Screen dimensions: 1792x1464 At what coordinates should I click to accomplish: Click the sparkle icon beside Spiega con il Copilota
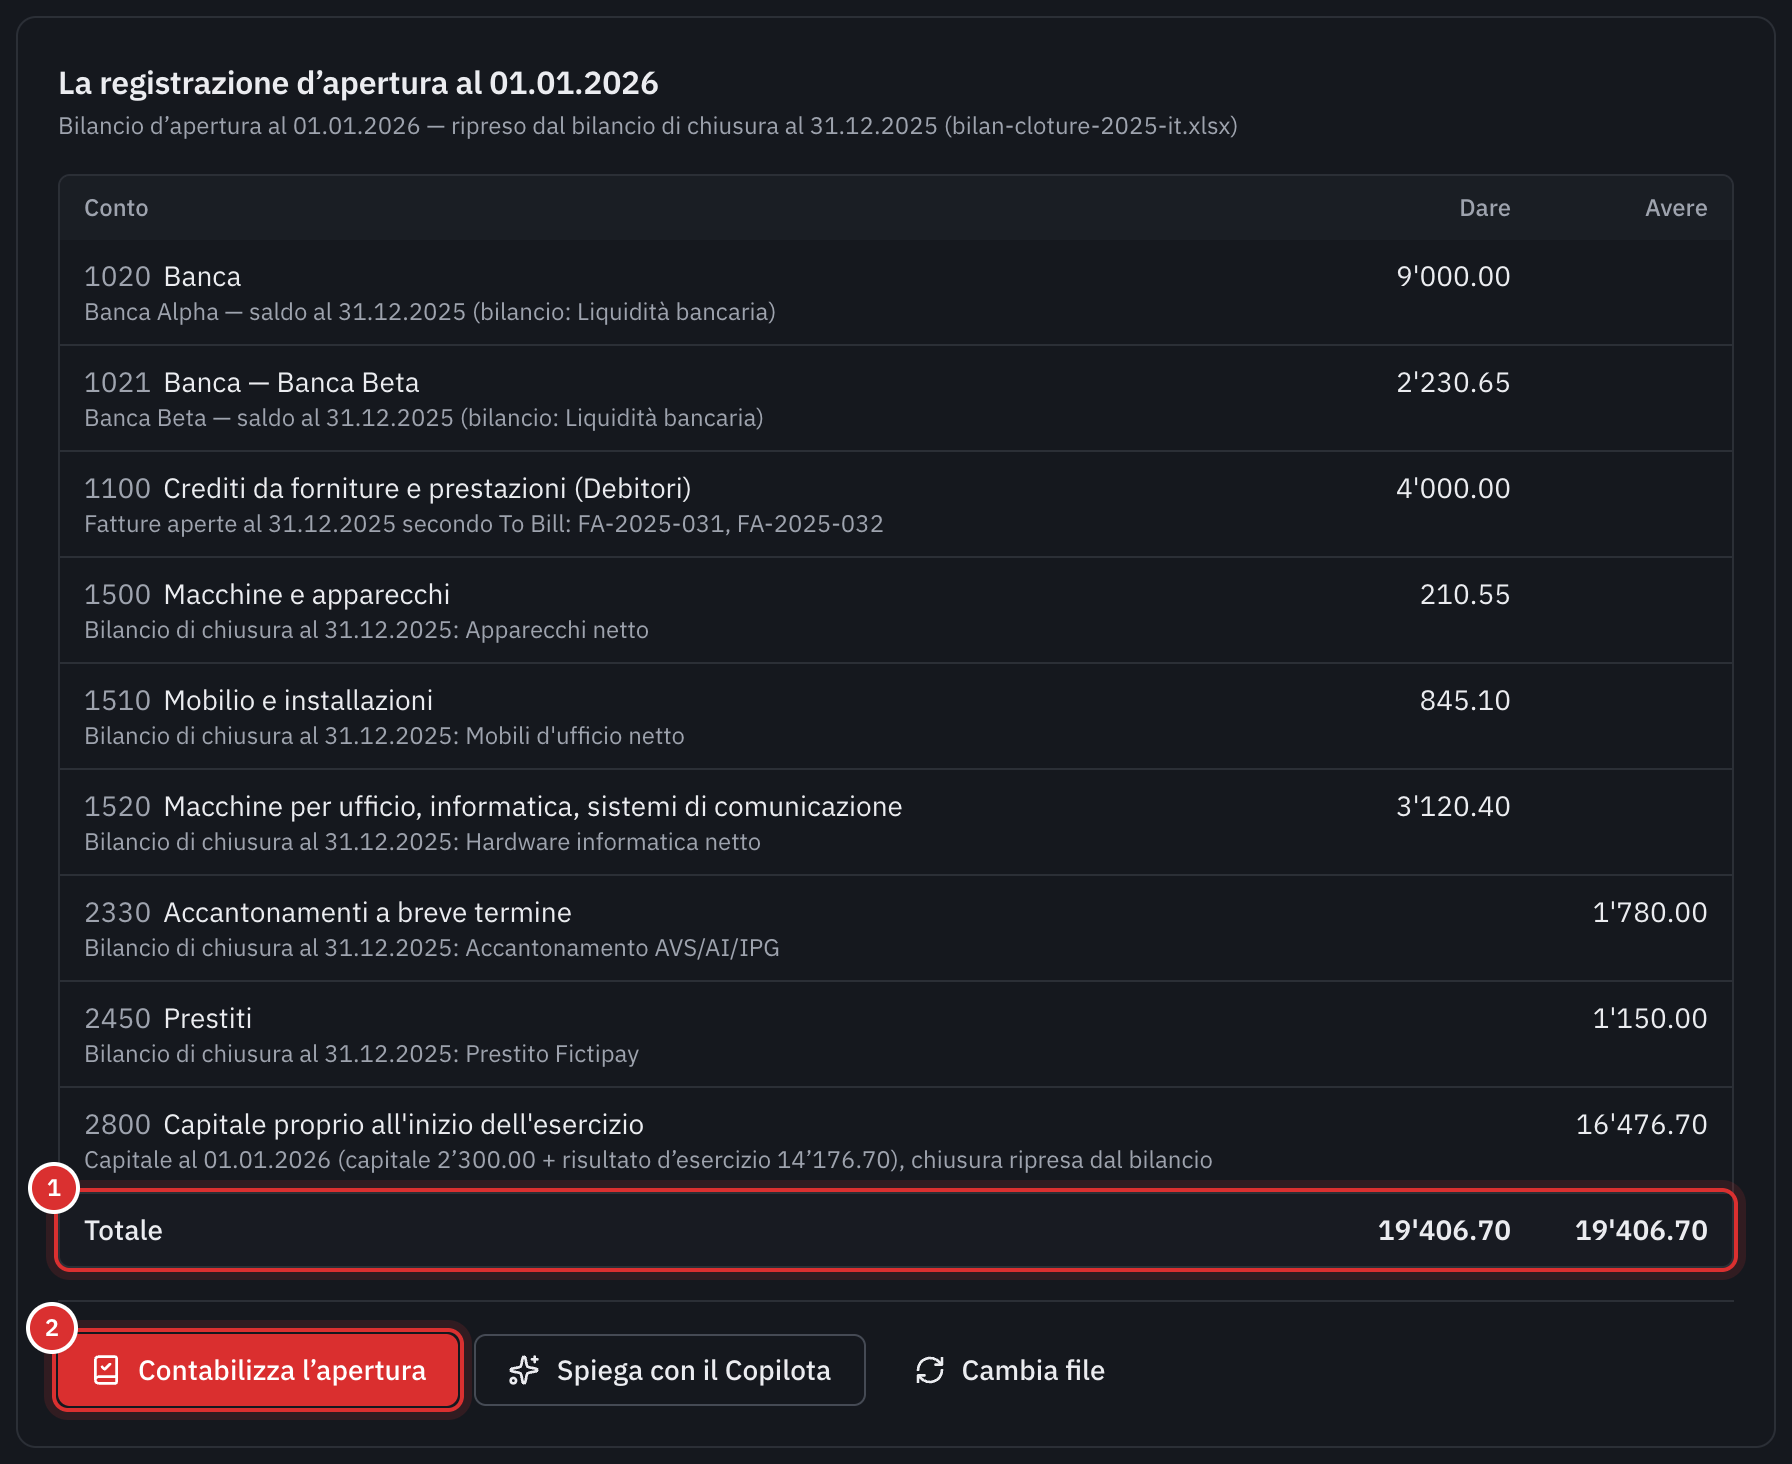[x=524, y=1370]
